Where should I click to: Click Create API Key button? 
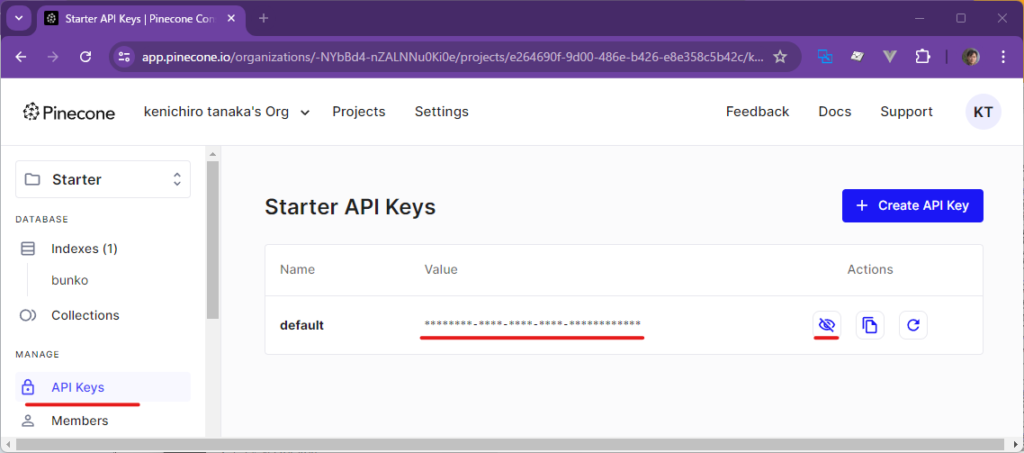(x=912, y=206)
